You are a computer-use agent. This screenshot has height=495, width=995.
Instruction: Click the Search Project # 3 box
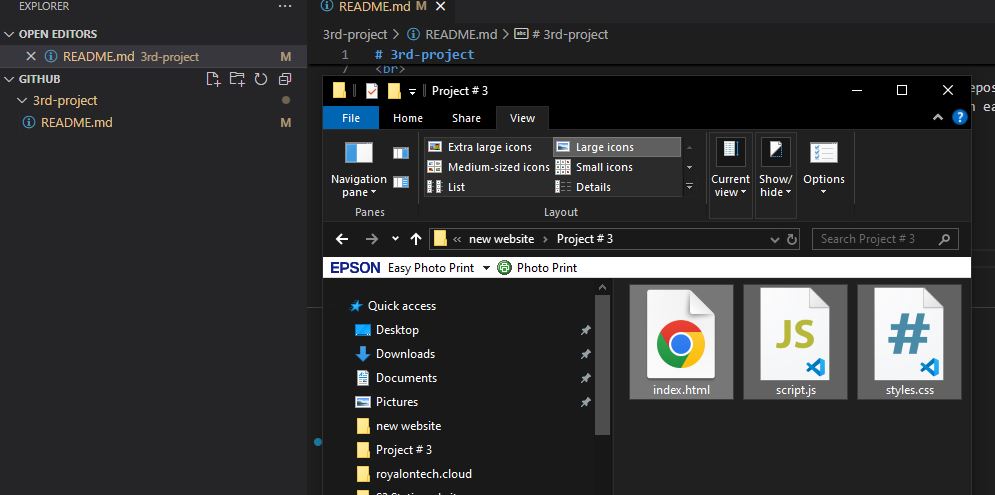pos(885,239)
